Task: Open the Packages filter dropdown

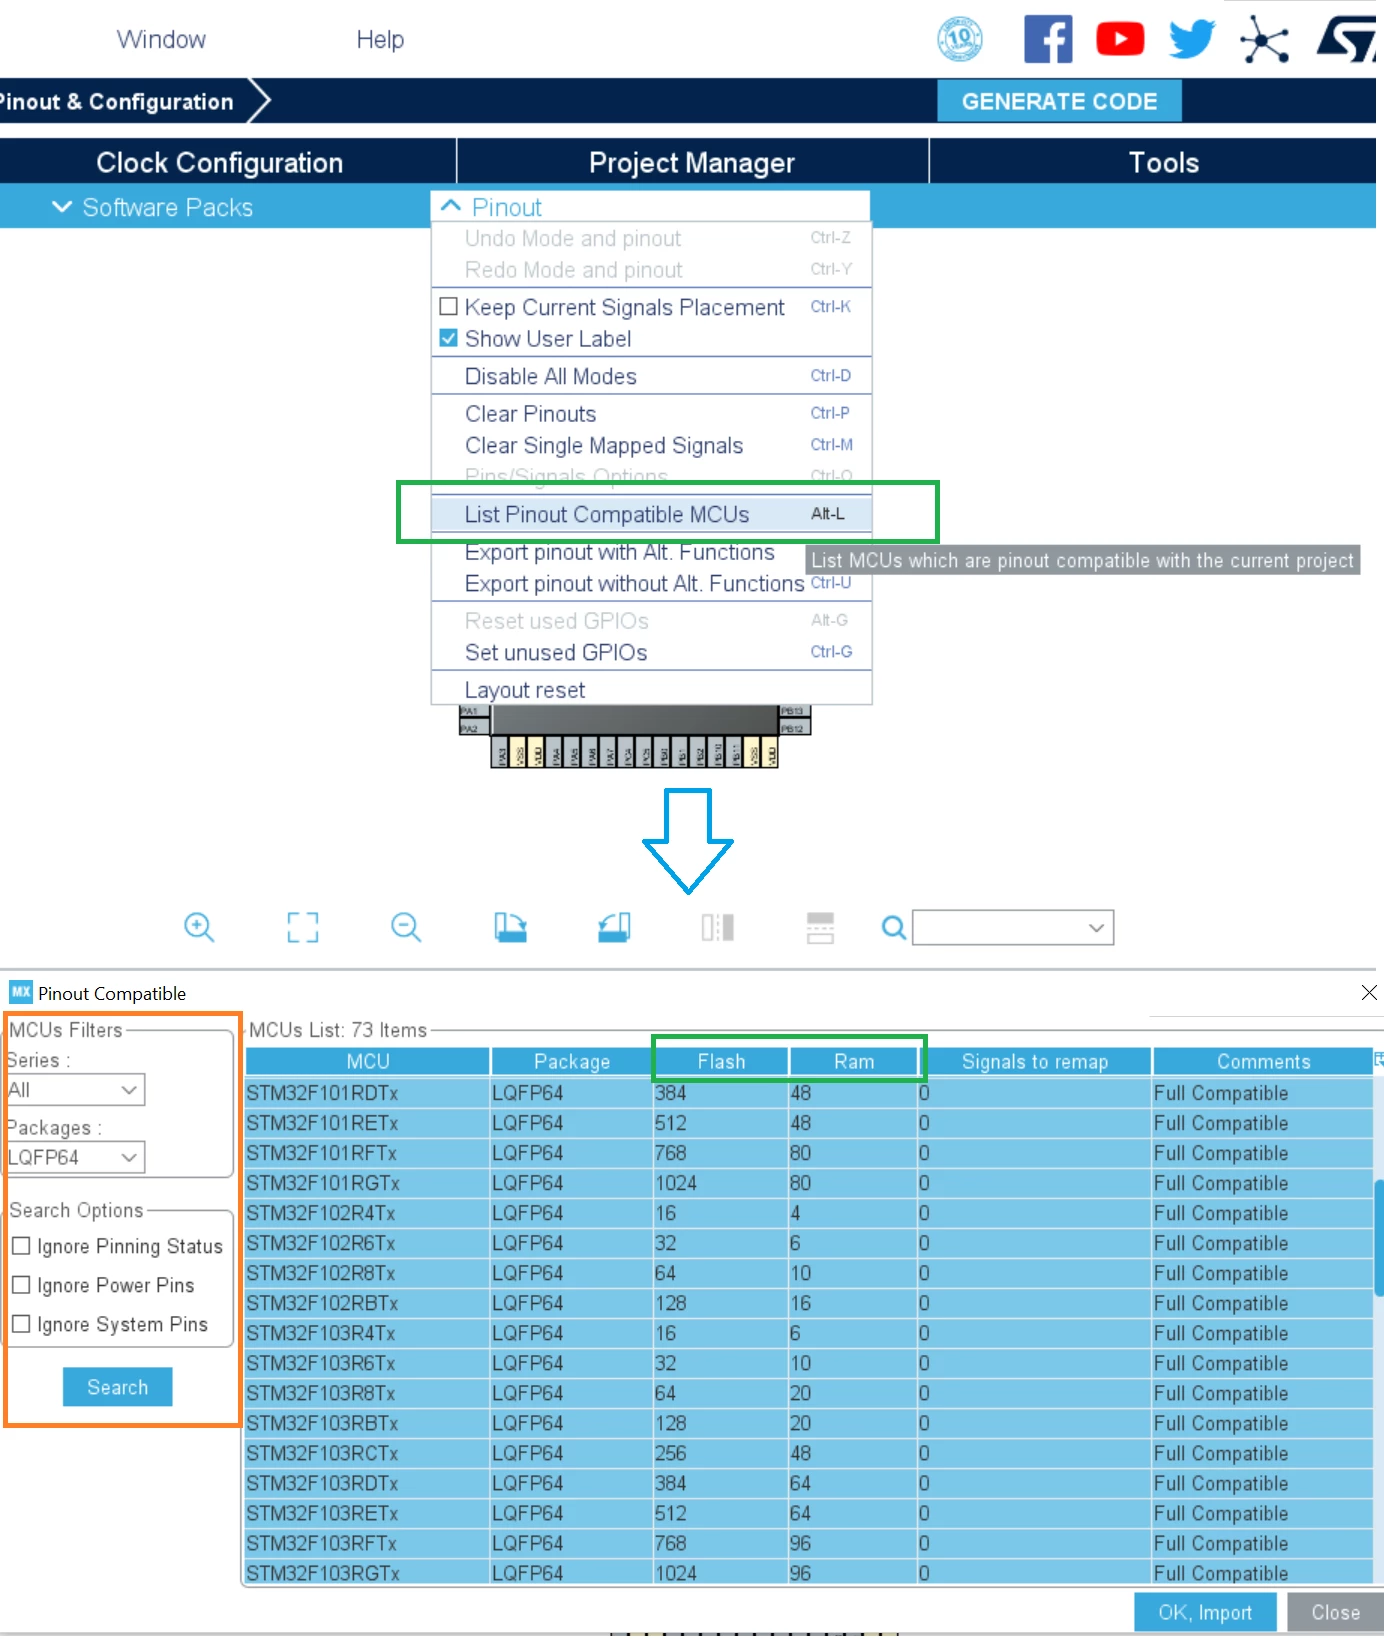Action: pos(74,1157)
